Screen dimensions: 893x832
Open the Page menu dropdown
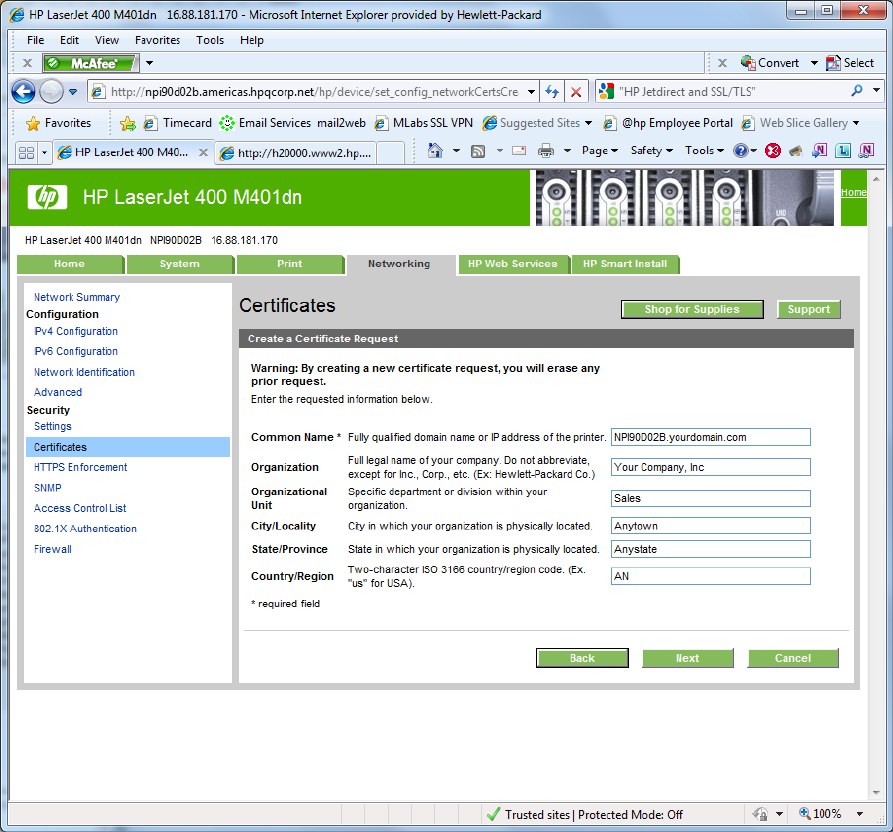tap(600, 151)
